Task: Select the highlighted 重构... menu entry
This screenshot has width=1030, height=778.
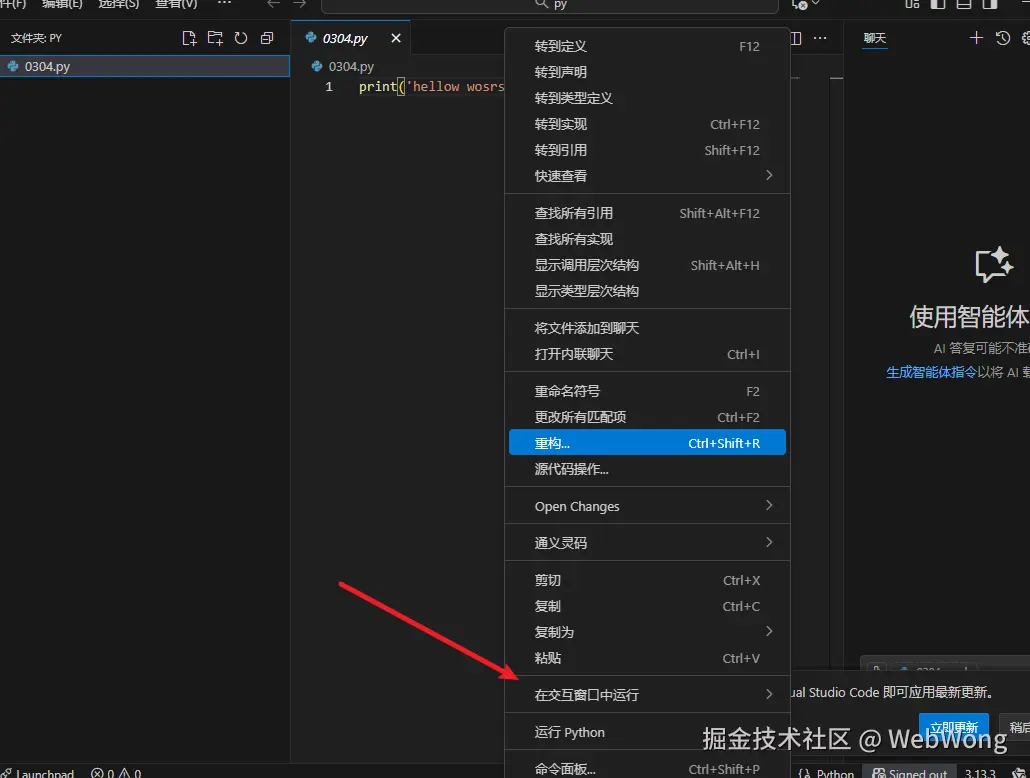Action: point(647,443)
